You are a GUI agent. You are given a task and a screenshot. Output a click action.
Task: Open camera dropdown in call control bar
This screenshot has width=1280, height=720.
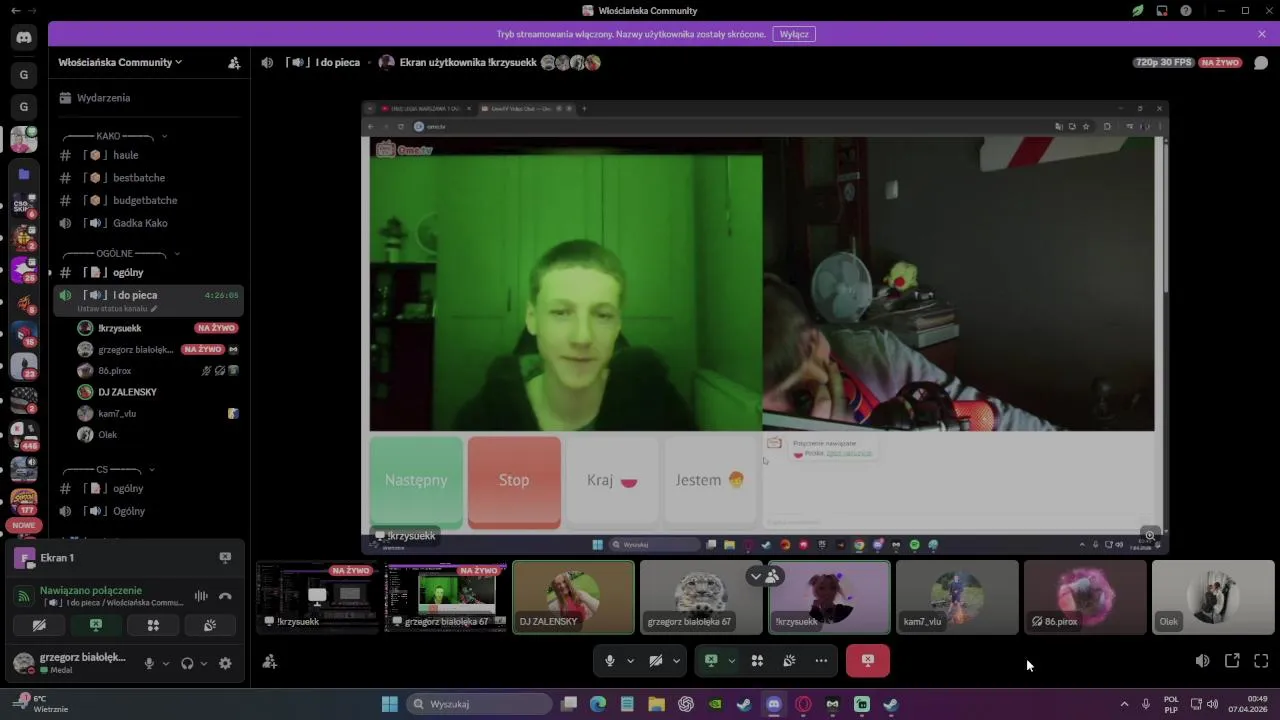676,661
